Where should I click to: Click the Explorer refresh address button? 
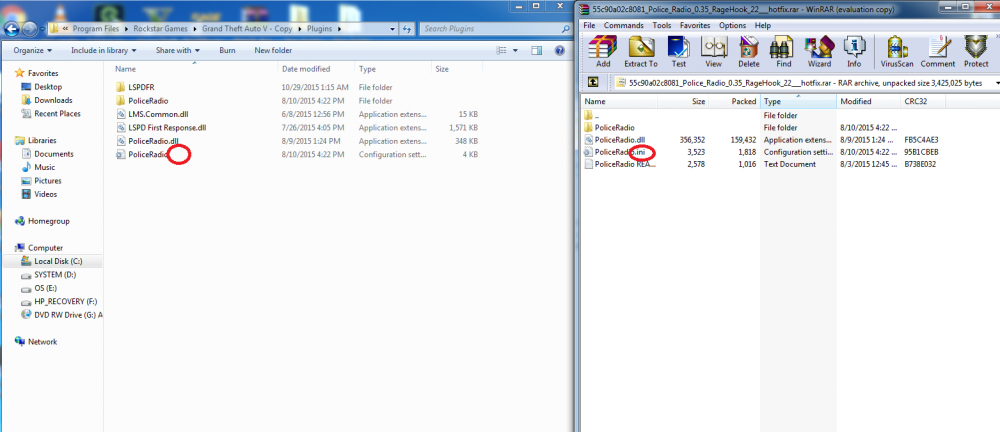[x=407, y=29]
